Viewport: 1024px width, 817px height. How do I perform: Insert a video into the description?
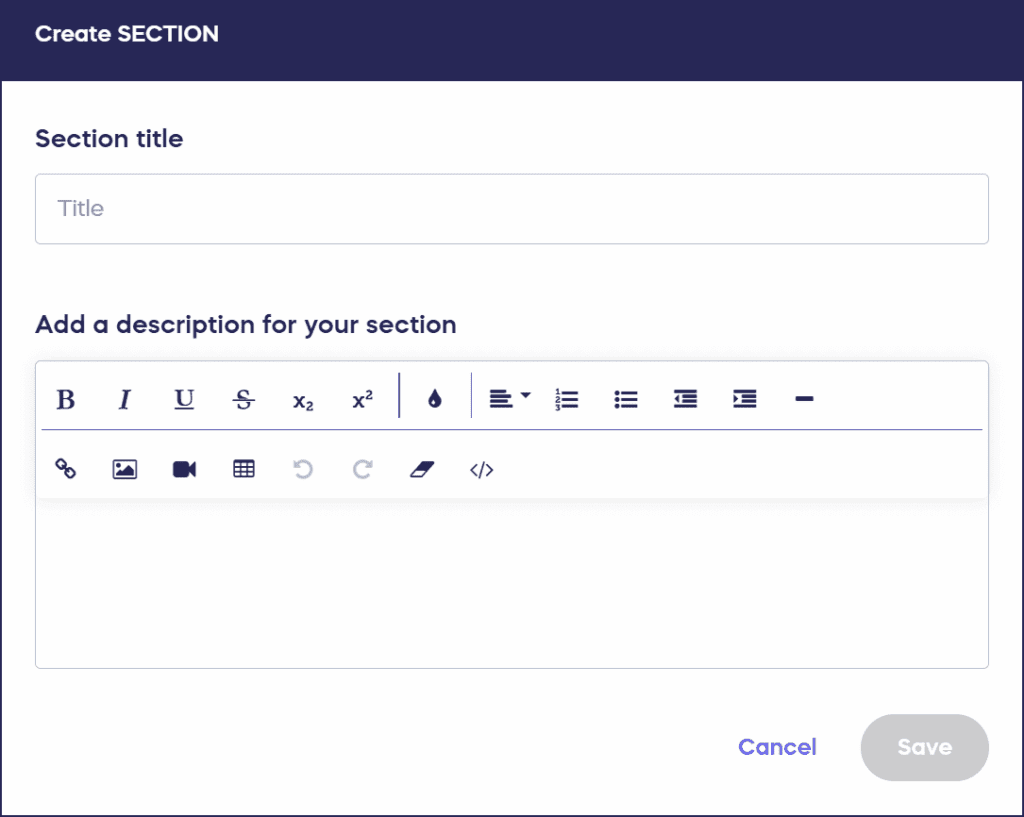[x=184, y=469]
